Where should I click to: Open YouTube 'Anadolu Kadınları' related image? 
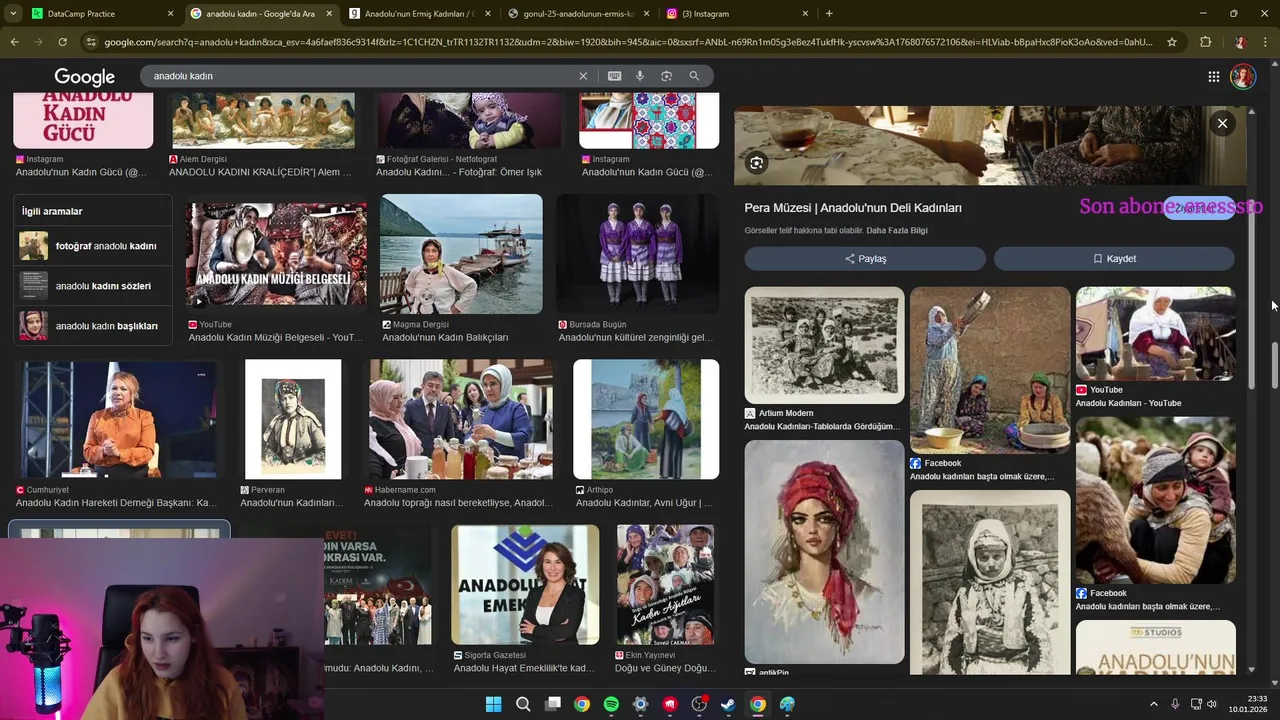pyautogui.click(x=1155, y=334)
